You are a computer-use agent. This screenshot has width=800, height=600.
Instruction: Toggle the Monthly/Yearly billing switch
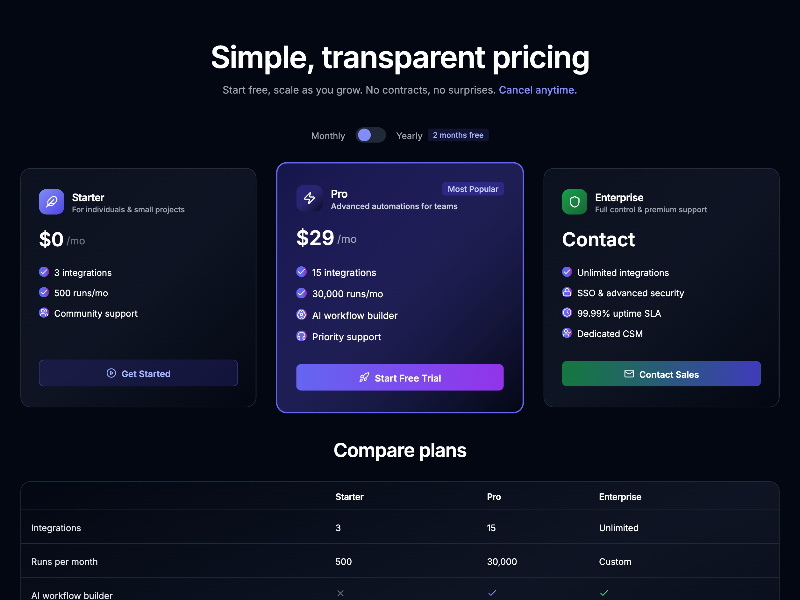[370, 135]
